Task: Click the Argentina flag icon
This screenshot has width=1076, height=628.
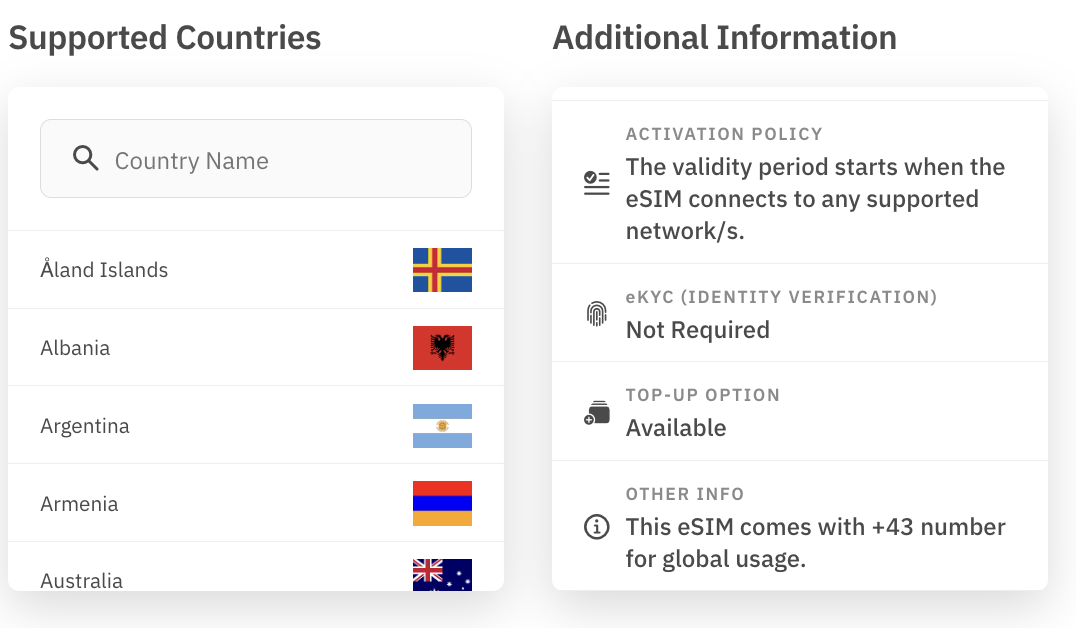Action: coord(442,426)
